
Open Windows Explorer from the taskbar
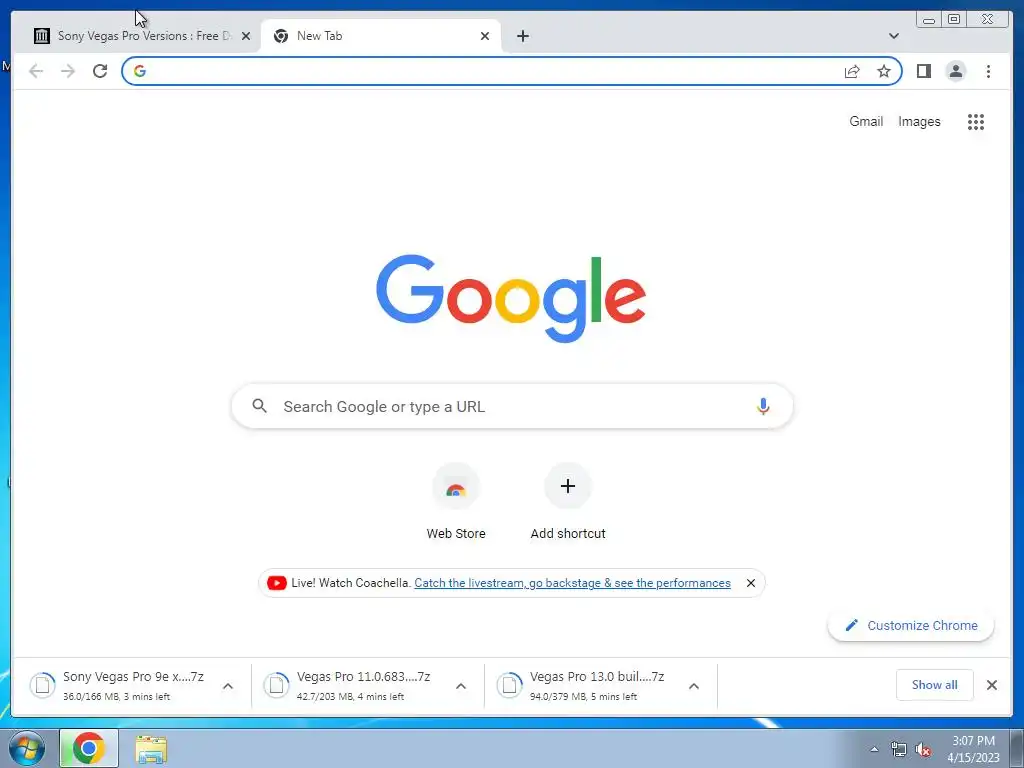(x=151, y=749)
